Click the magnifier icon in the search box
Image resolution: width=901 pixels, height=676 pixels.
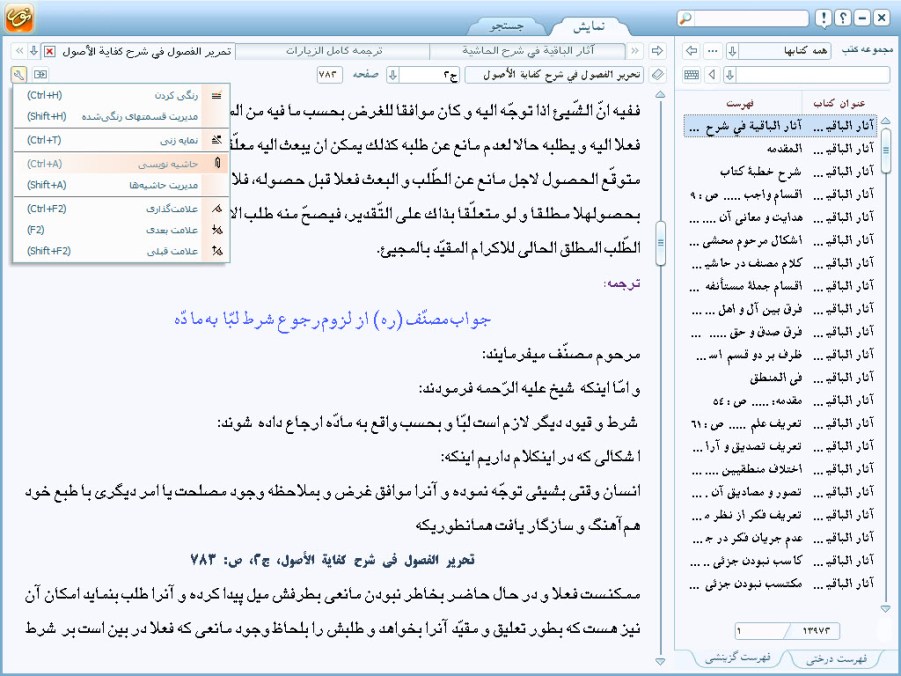pos(685,18)
